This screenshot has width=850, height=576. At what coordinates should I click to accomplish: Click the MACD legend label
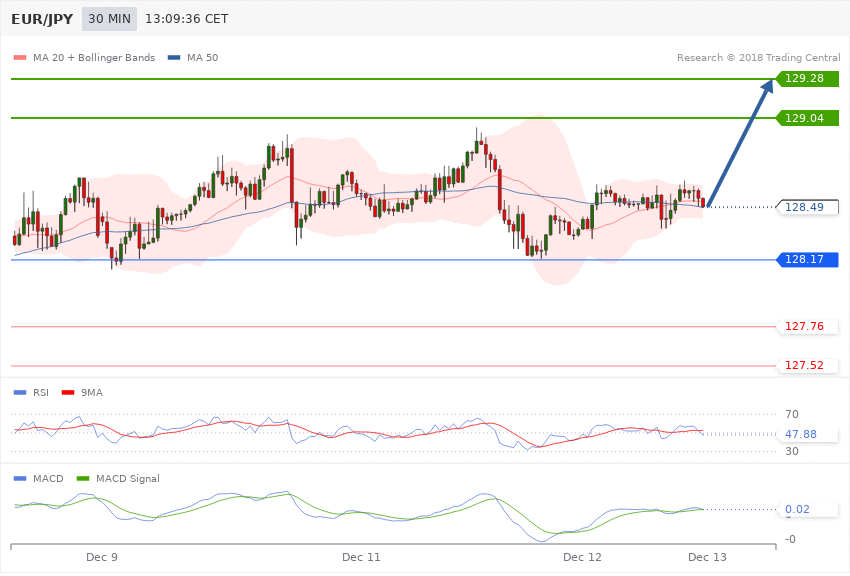(x=48, y=478)
